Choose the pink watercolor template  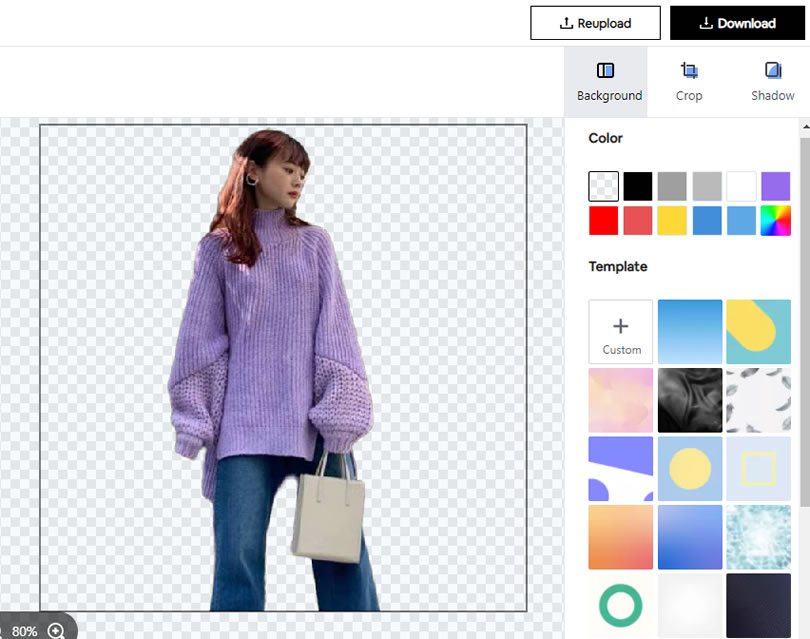tap(621, 400)
